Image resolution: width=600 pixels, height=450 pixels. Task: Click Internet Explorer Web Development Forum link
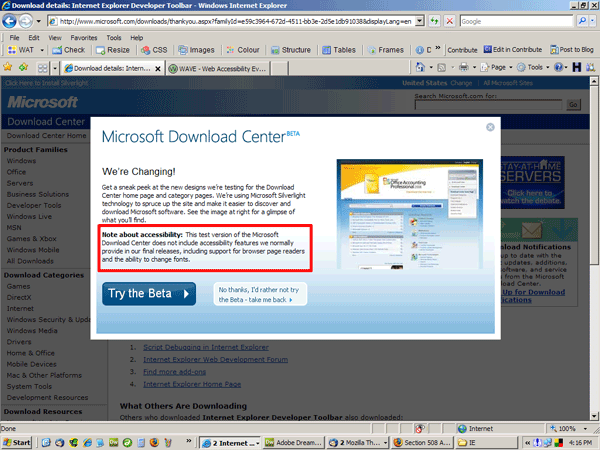pos(215,360)
